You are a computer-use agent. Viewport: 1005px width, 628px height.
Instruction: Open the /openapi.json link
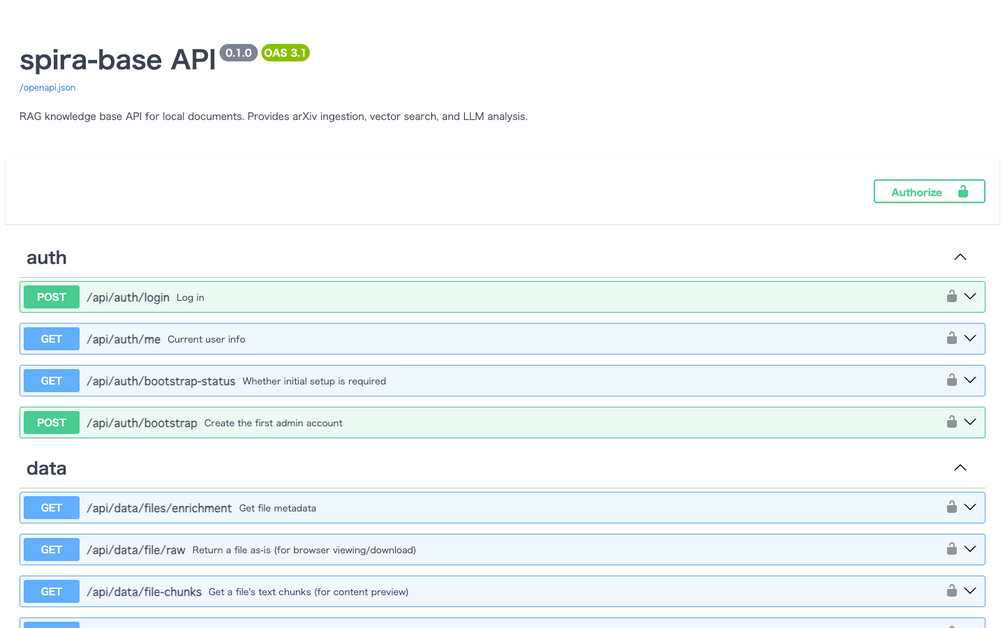[47, 88]
